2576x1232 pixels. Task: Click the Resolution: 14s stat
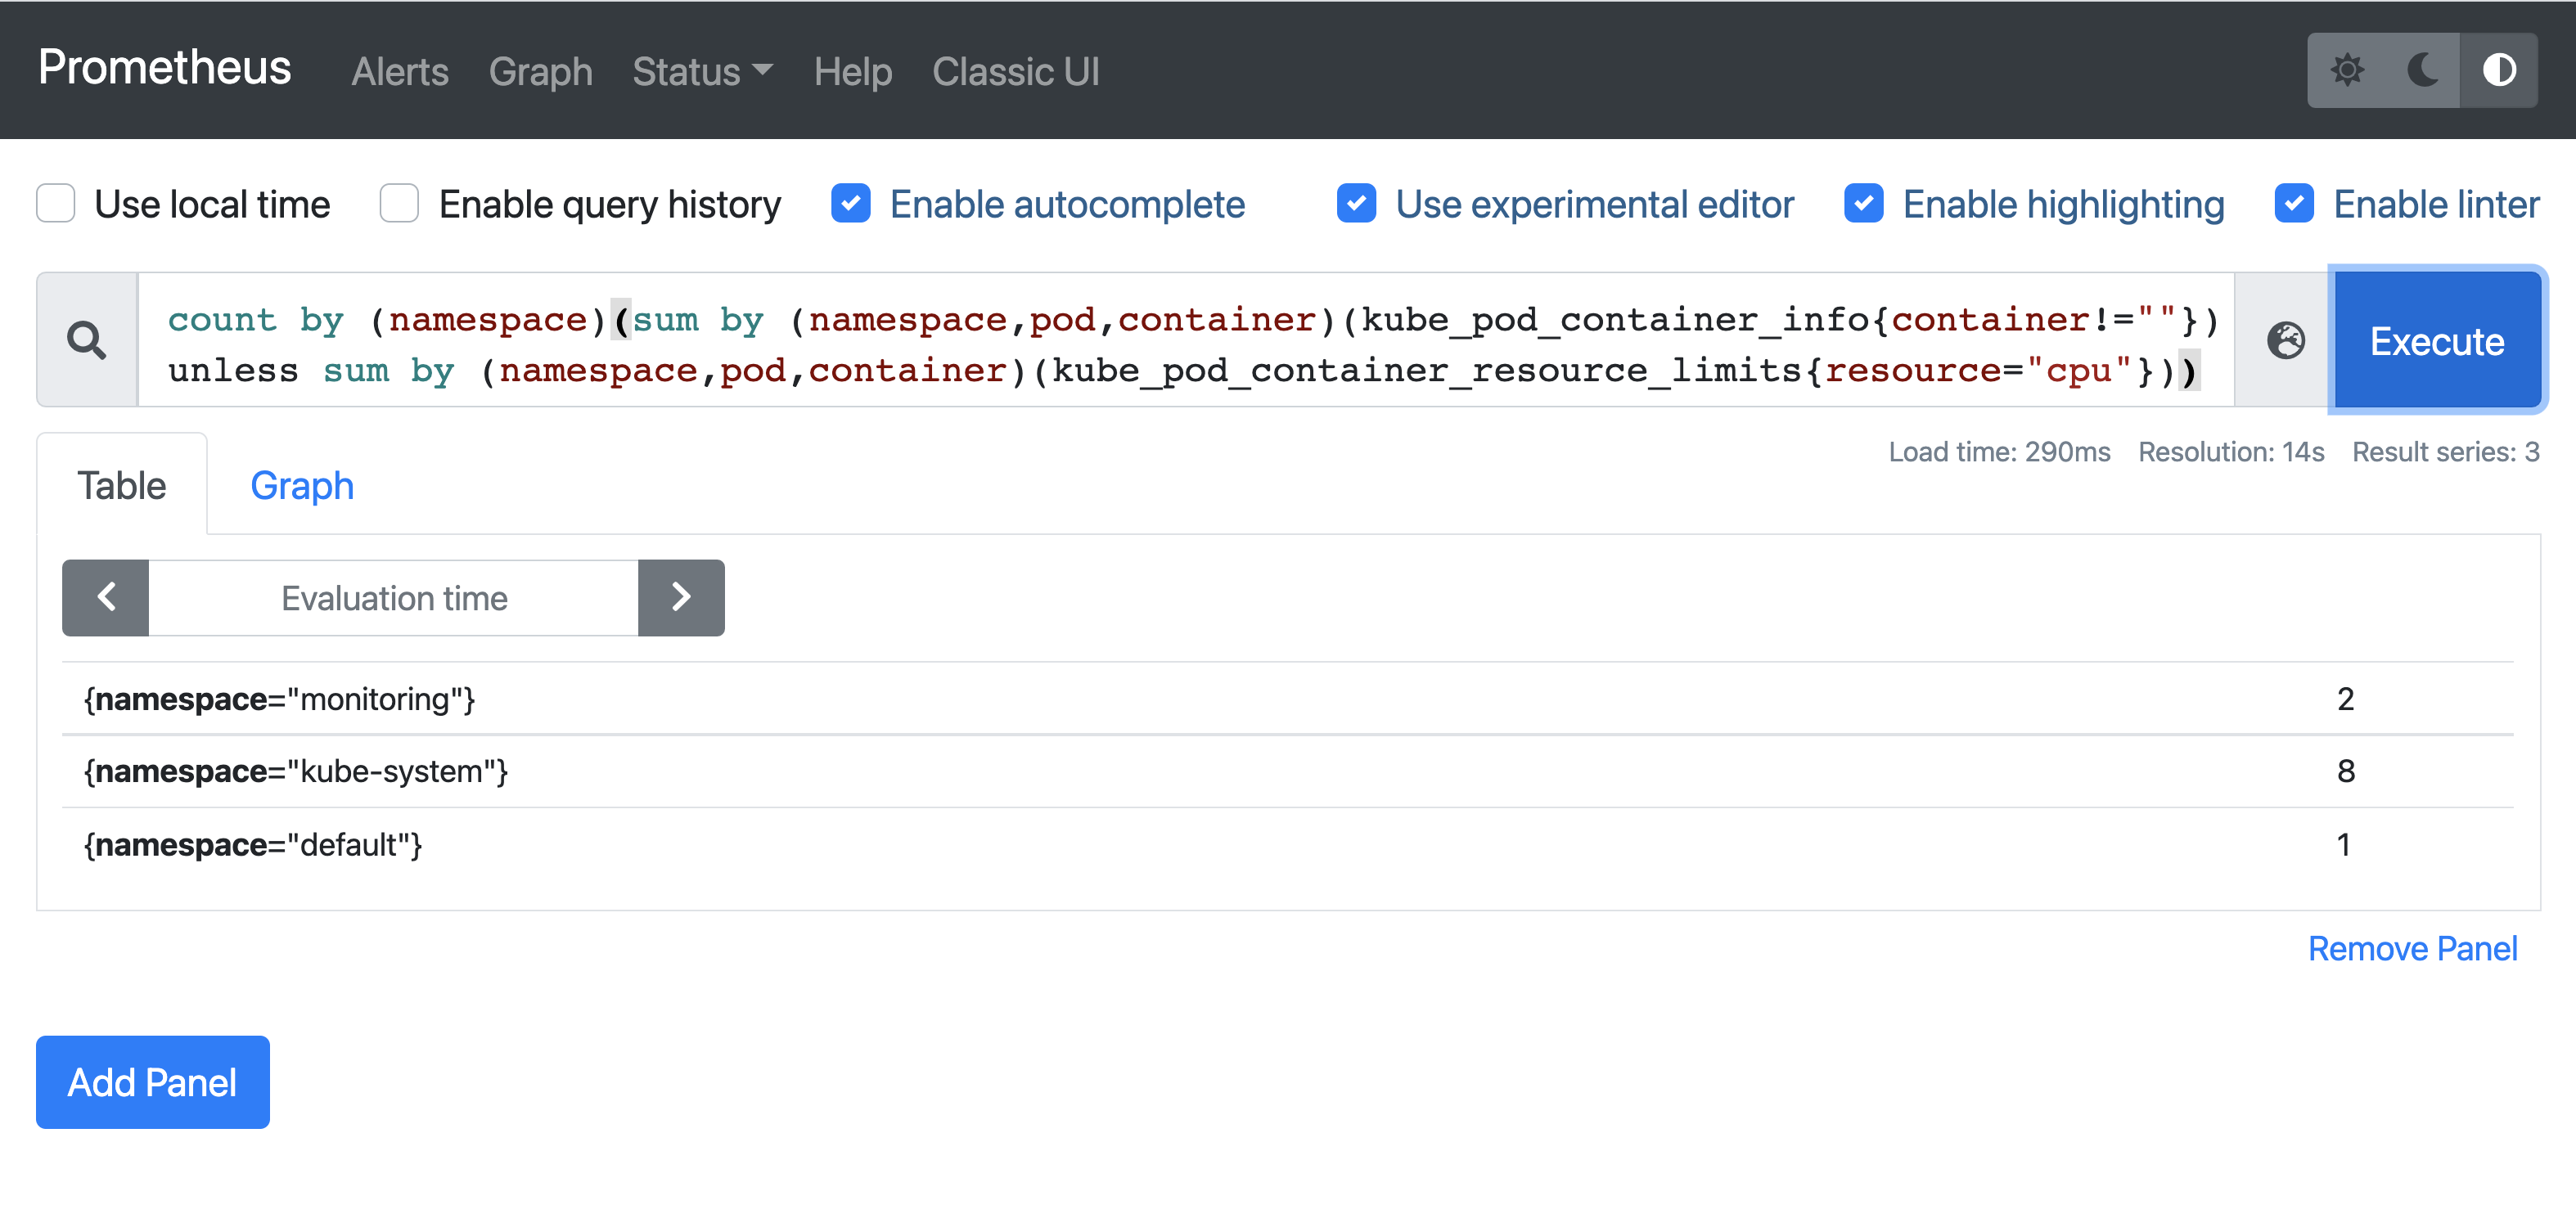(x=2231, y=452)
